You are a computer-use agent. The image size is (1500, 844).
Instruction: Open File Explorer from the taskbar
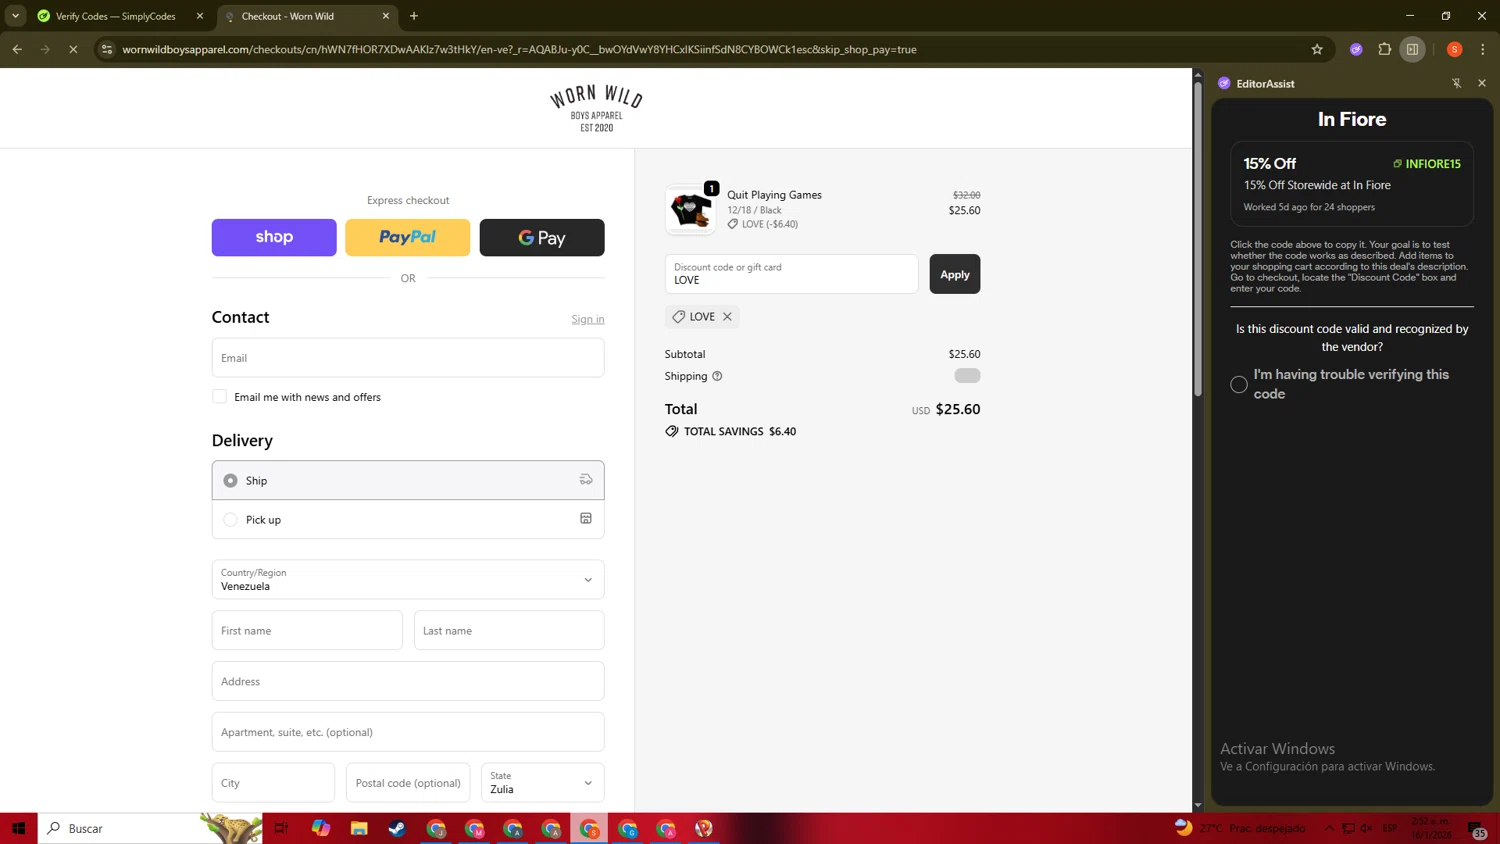359,828
